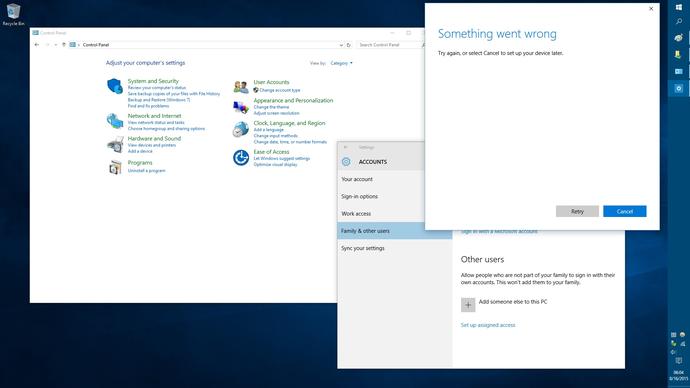The height and width of the screenshot is (388, 690).
Task: Open Clock, Language, and Region heading link
Action: [x=289, y=123]
